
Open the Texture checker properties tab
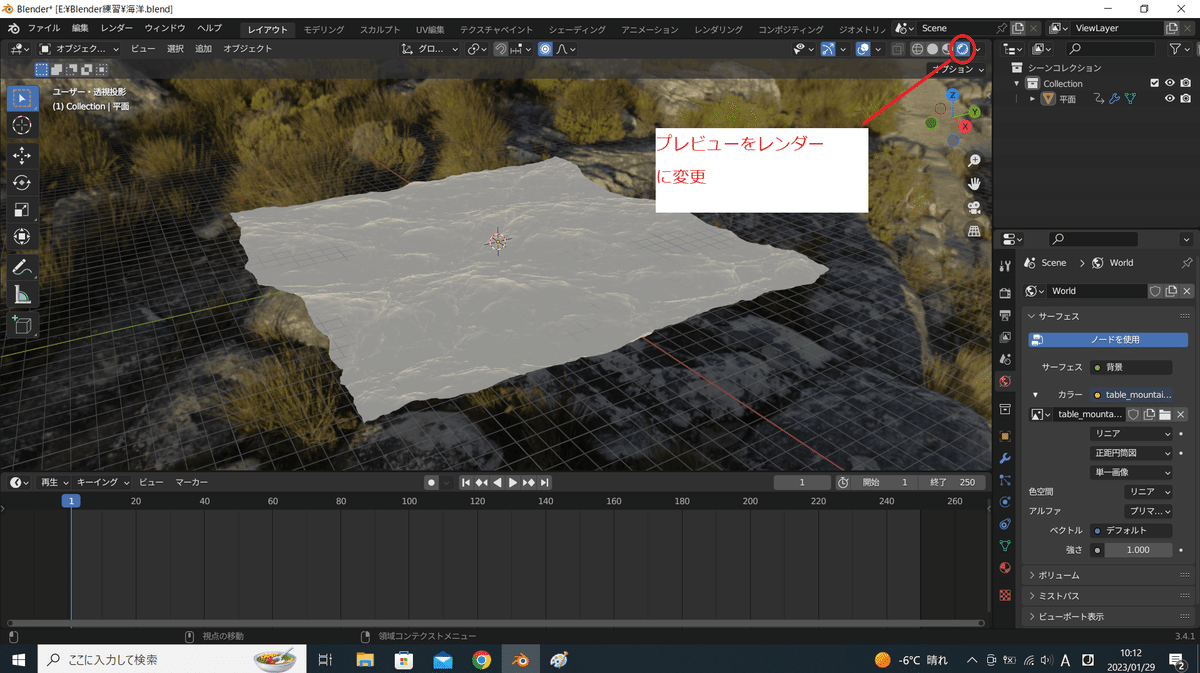pyautogui.click(x=1005, y=595)
